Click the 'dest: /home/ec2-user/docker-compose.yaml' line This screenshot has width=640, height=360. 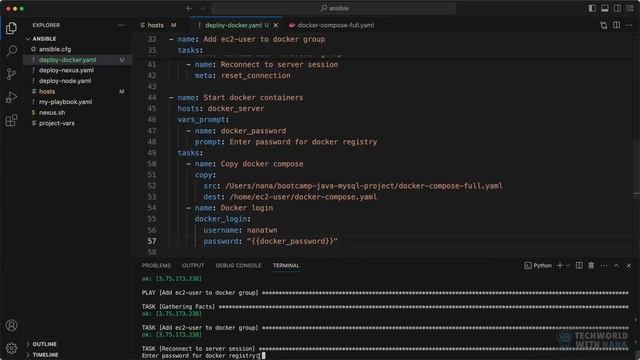[290, 197]
